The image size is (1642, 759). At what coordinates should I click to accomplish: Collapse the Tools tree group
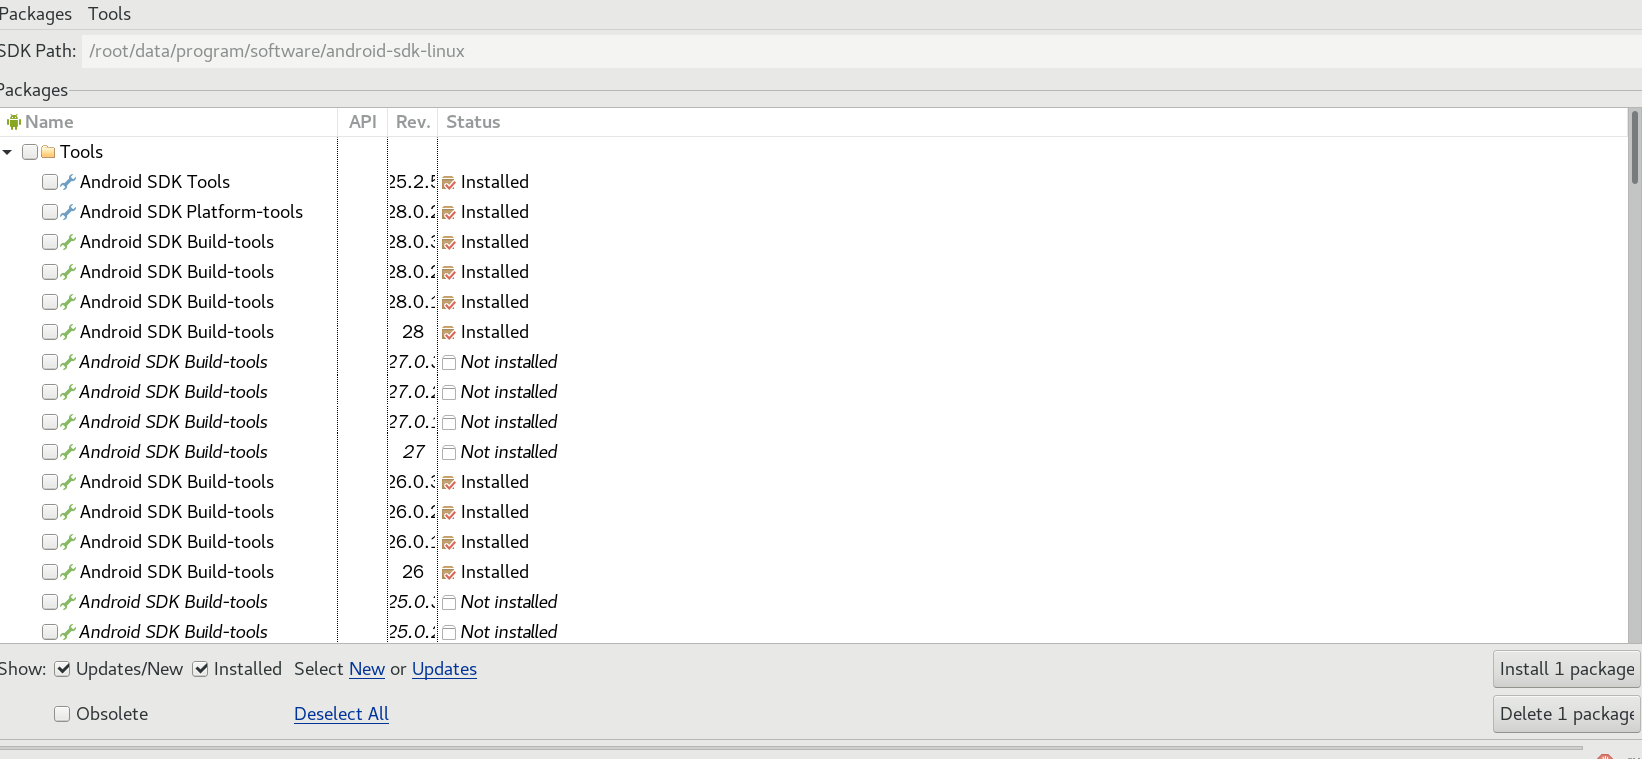click(8, 152)
